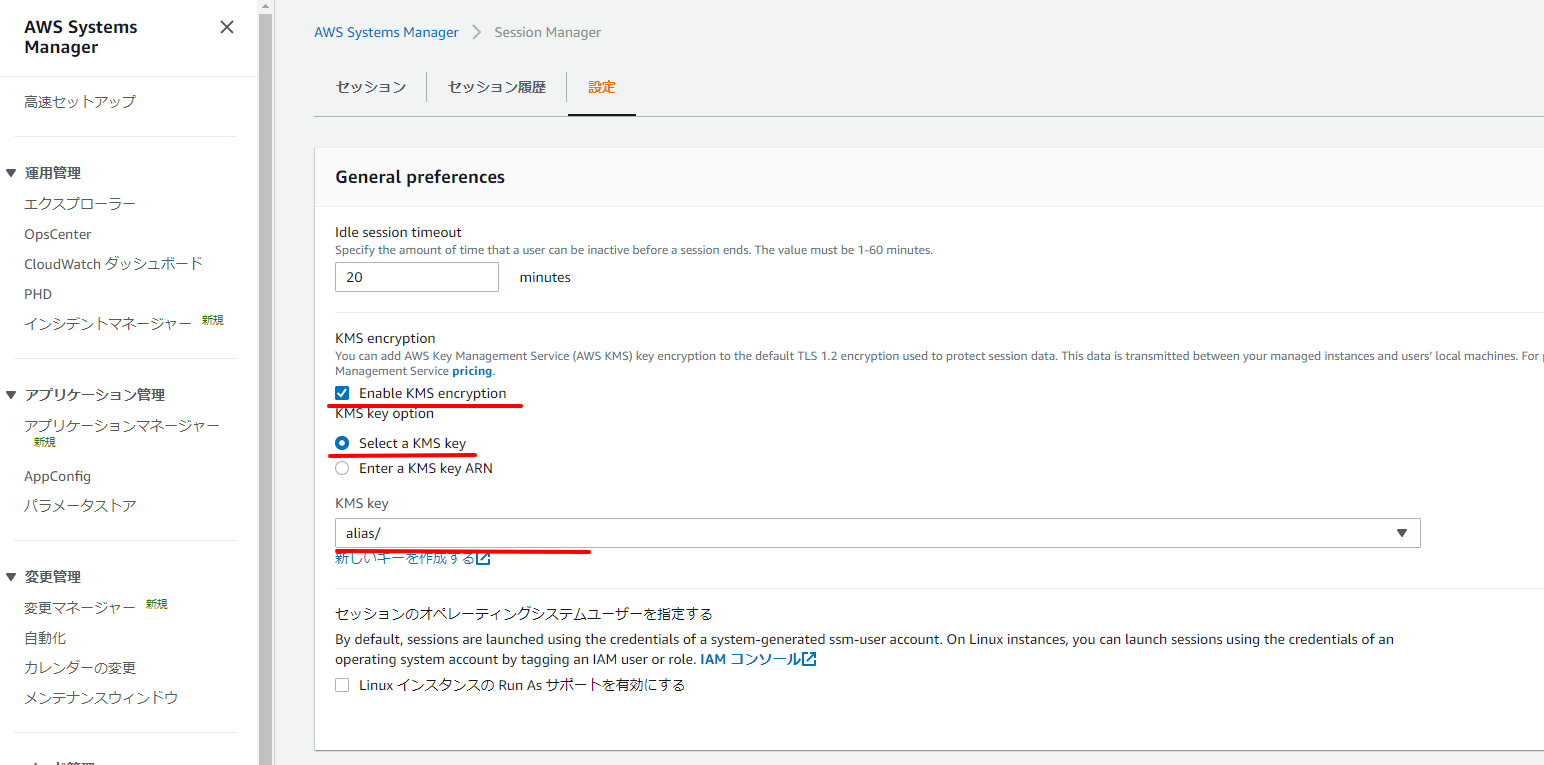Open the pricing link under KMS encryption
1544x765 pixels.
tap(472, 371)
